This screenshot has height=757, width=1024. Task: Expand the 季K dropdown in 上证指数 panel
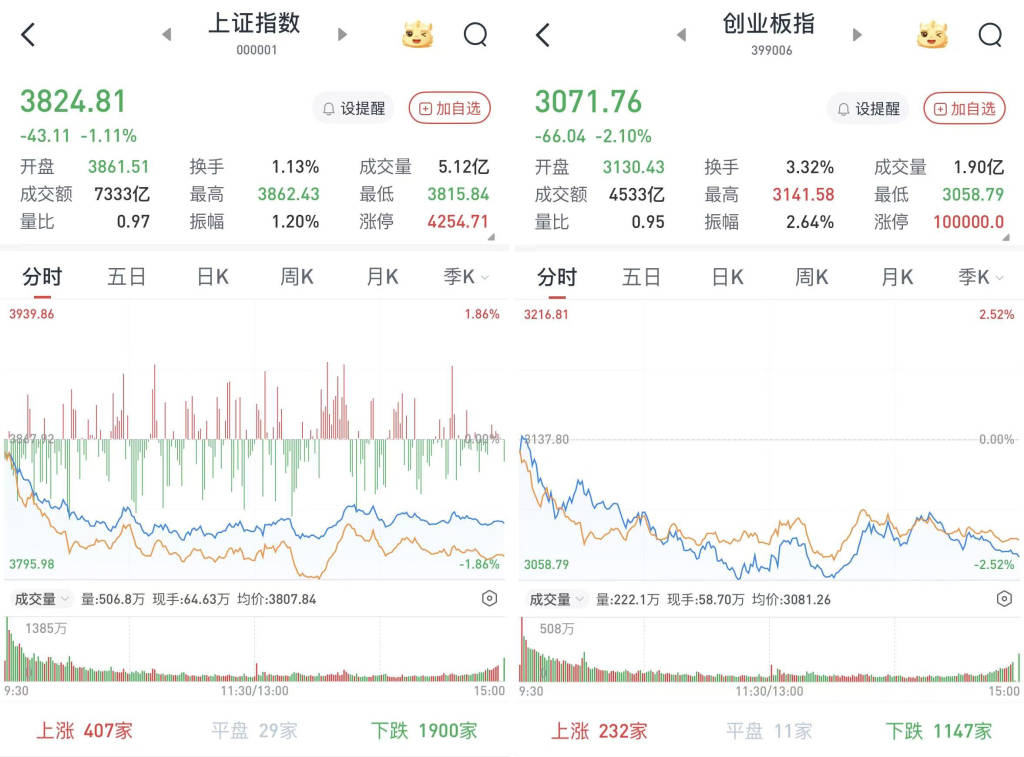[x=466, y=277]
